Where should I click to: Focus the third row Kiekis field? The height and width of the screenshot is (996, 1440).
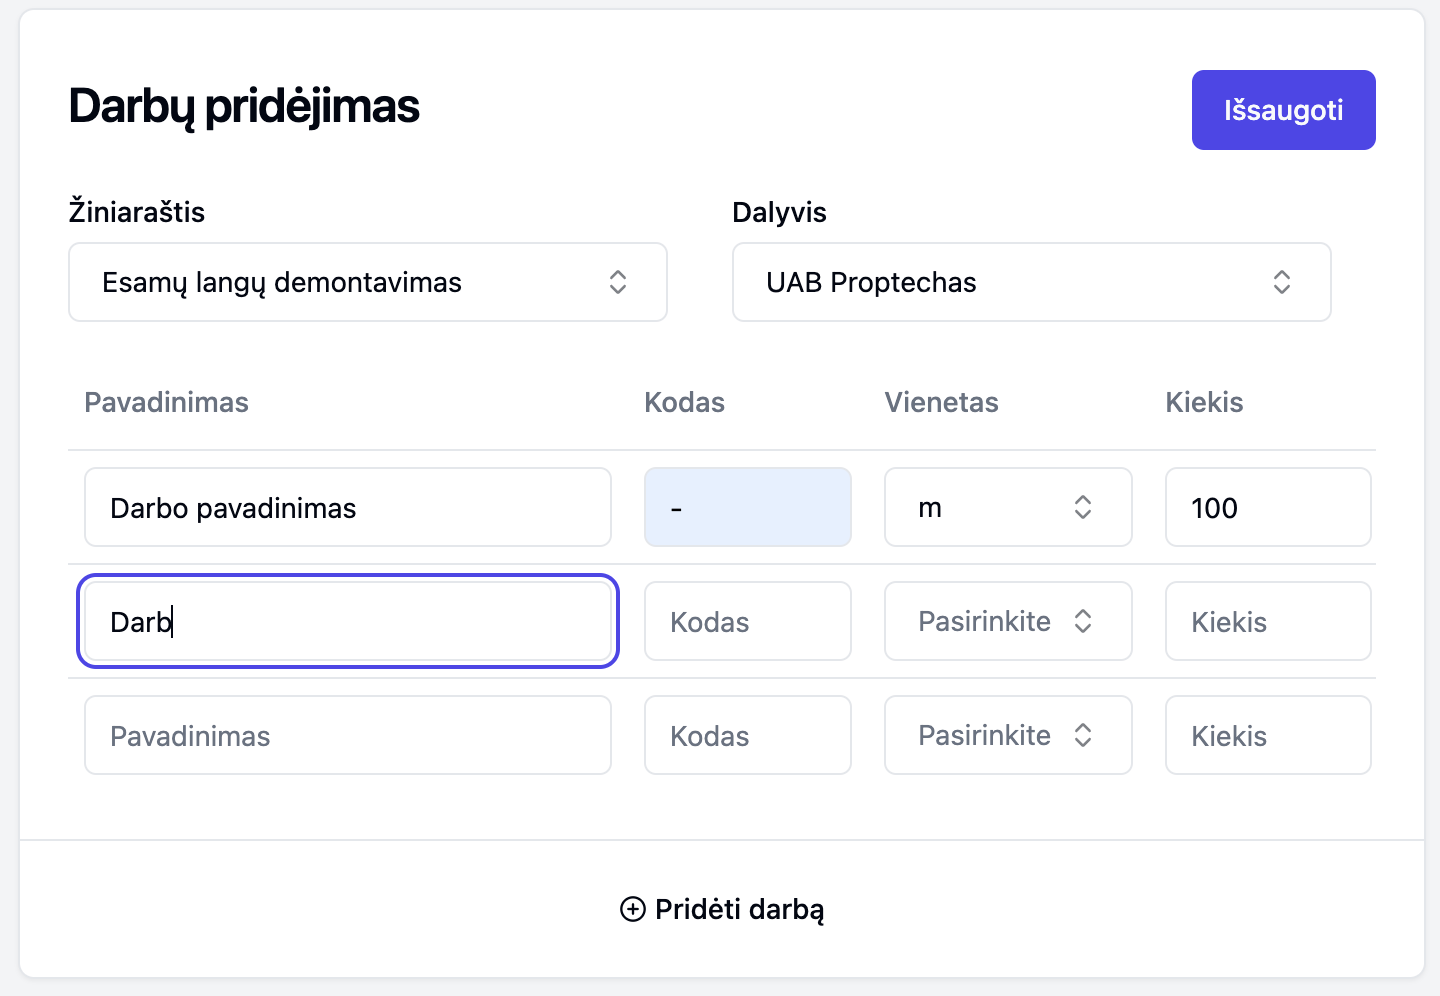[x=1267, y=736]
